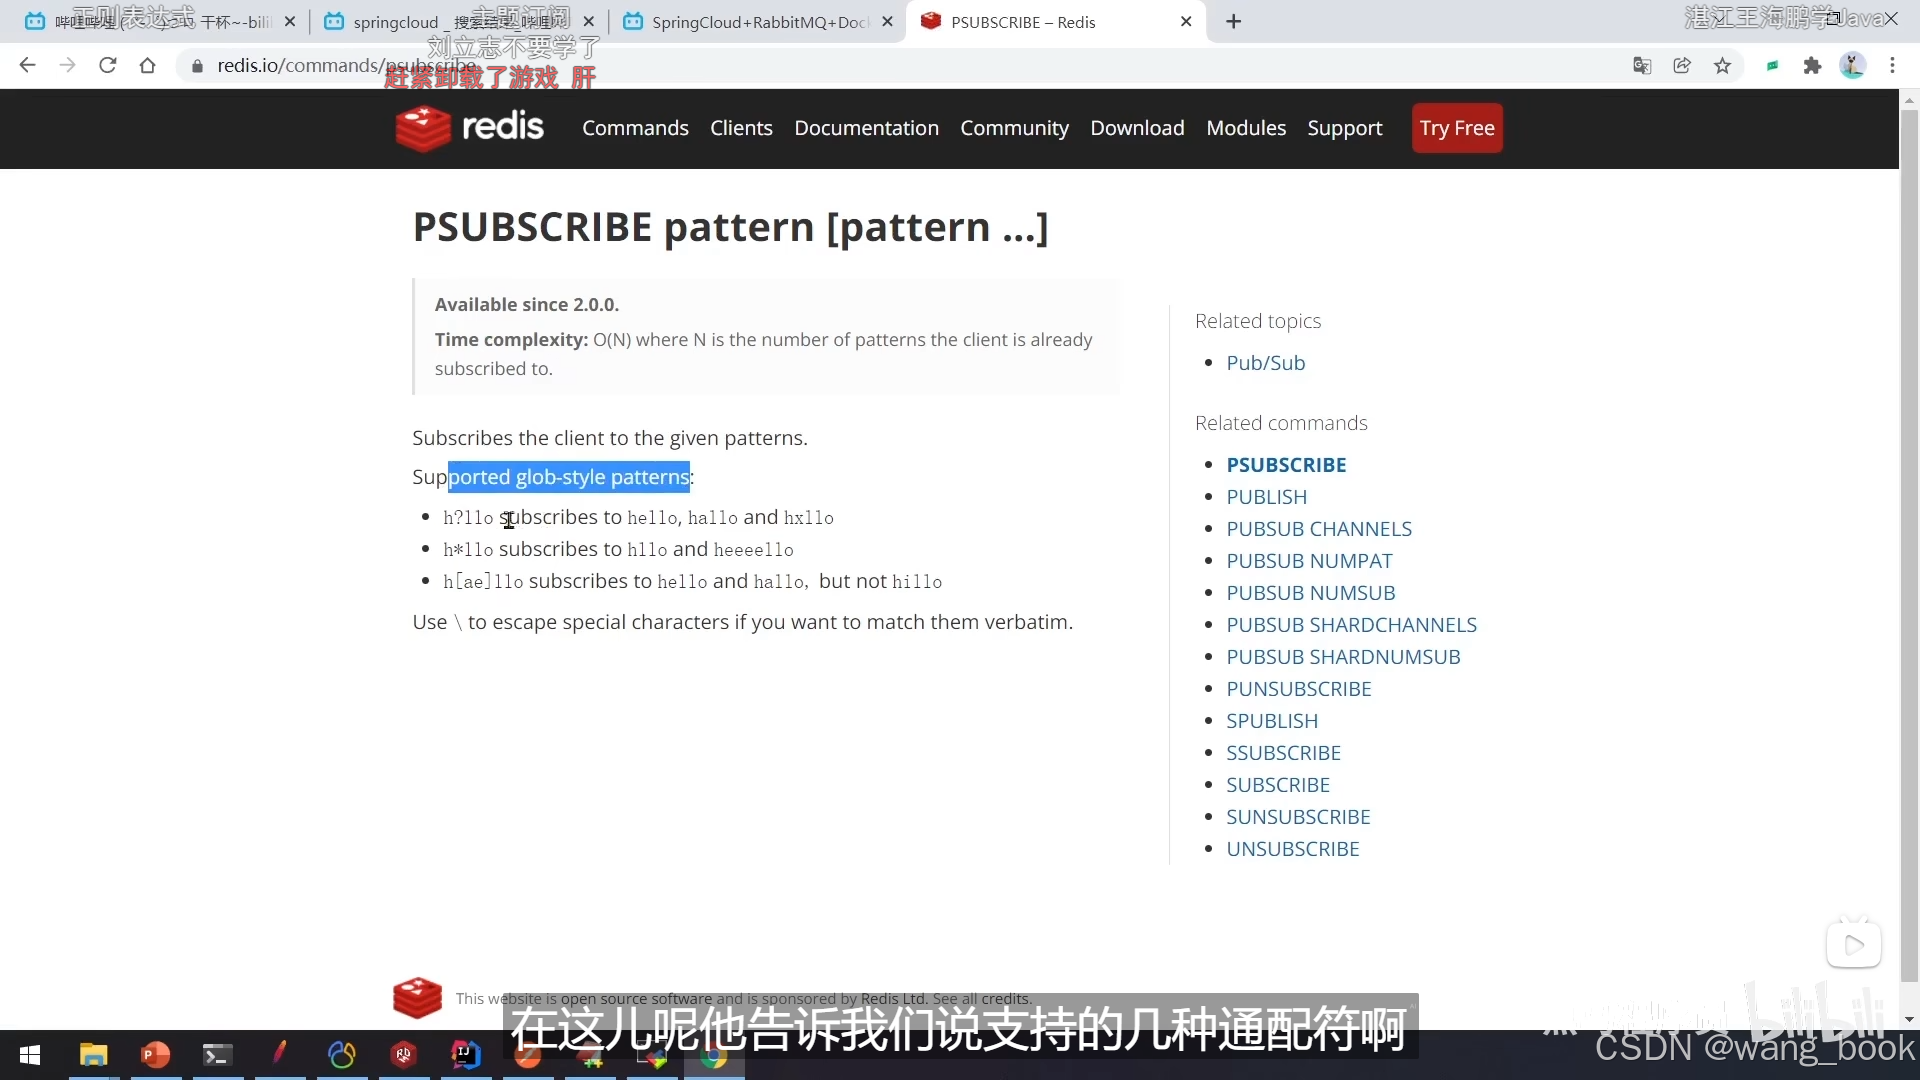This screenshot has width=1920, height=1080.
Task: Open Google Translate for this page
Action: [x=1642, y=65]
